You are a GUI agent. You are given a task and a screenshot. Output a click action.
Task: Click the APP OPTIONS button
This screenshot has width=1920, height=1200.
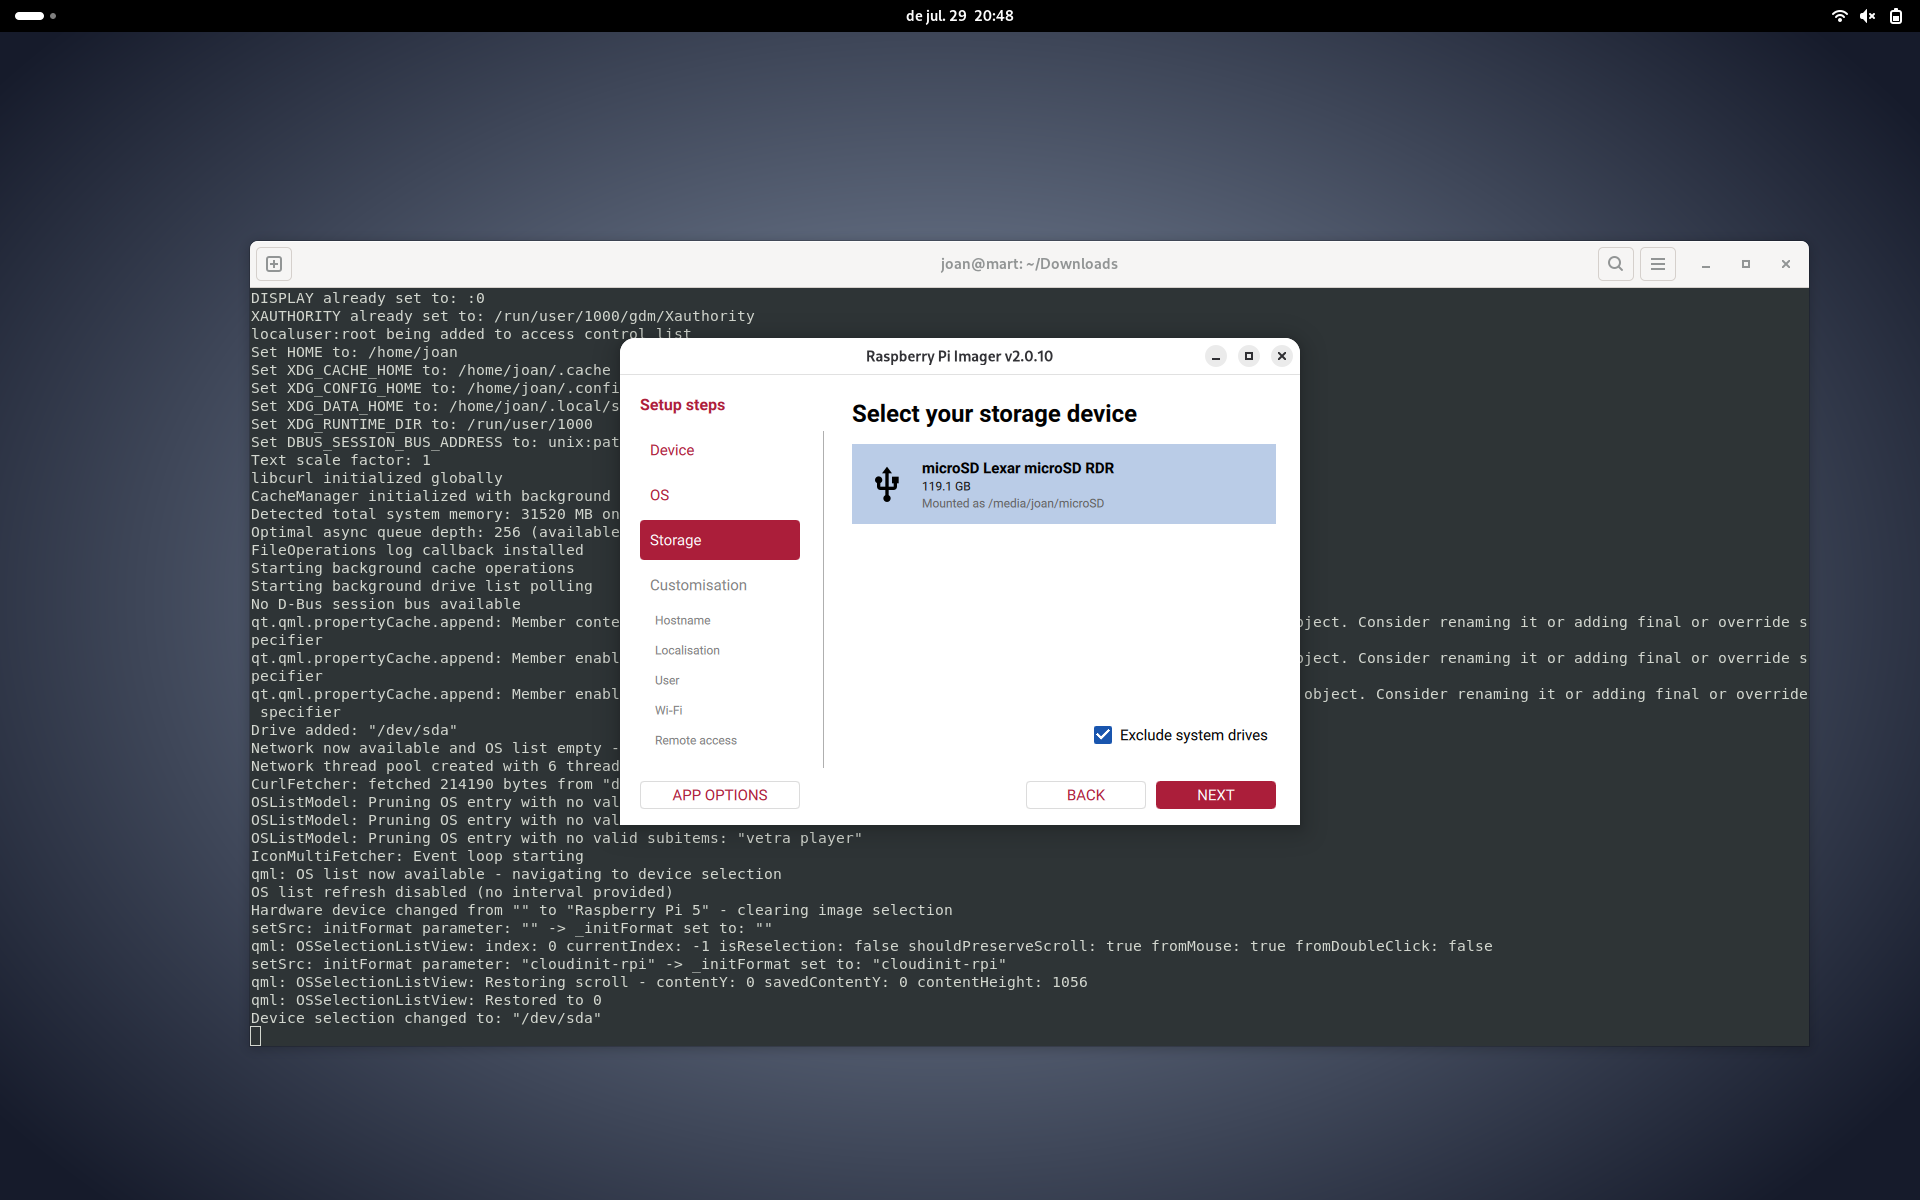(x=720, y=795)
